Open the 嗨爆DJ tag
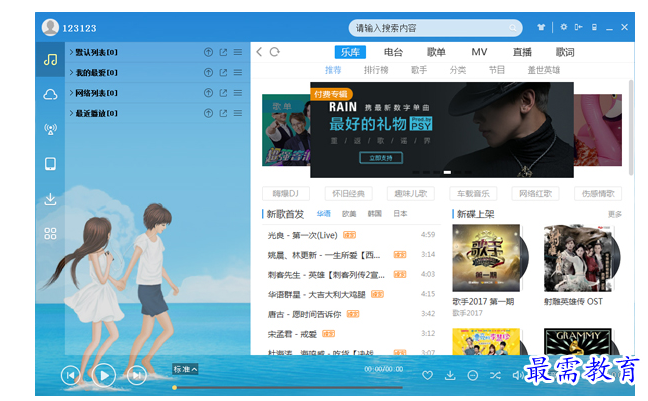Image resolution: width=648 pixels, height=401 pixels. point(286,193)
